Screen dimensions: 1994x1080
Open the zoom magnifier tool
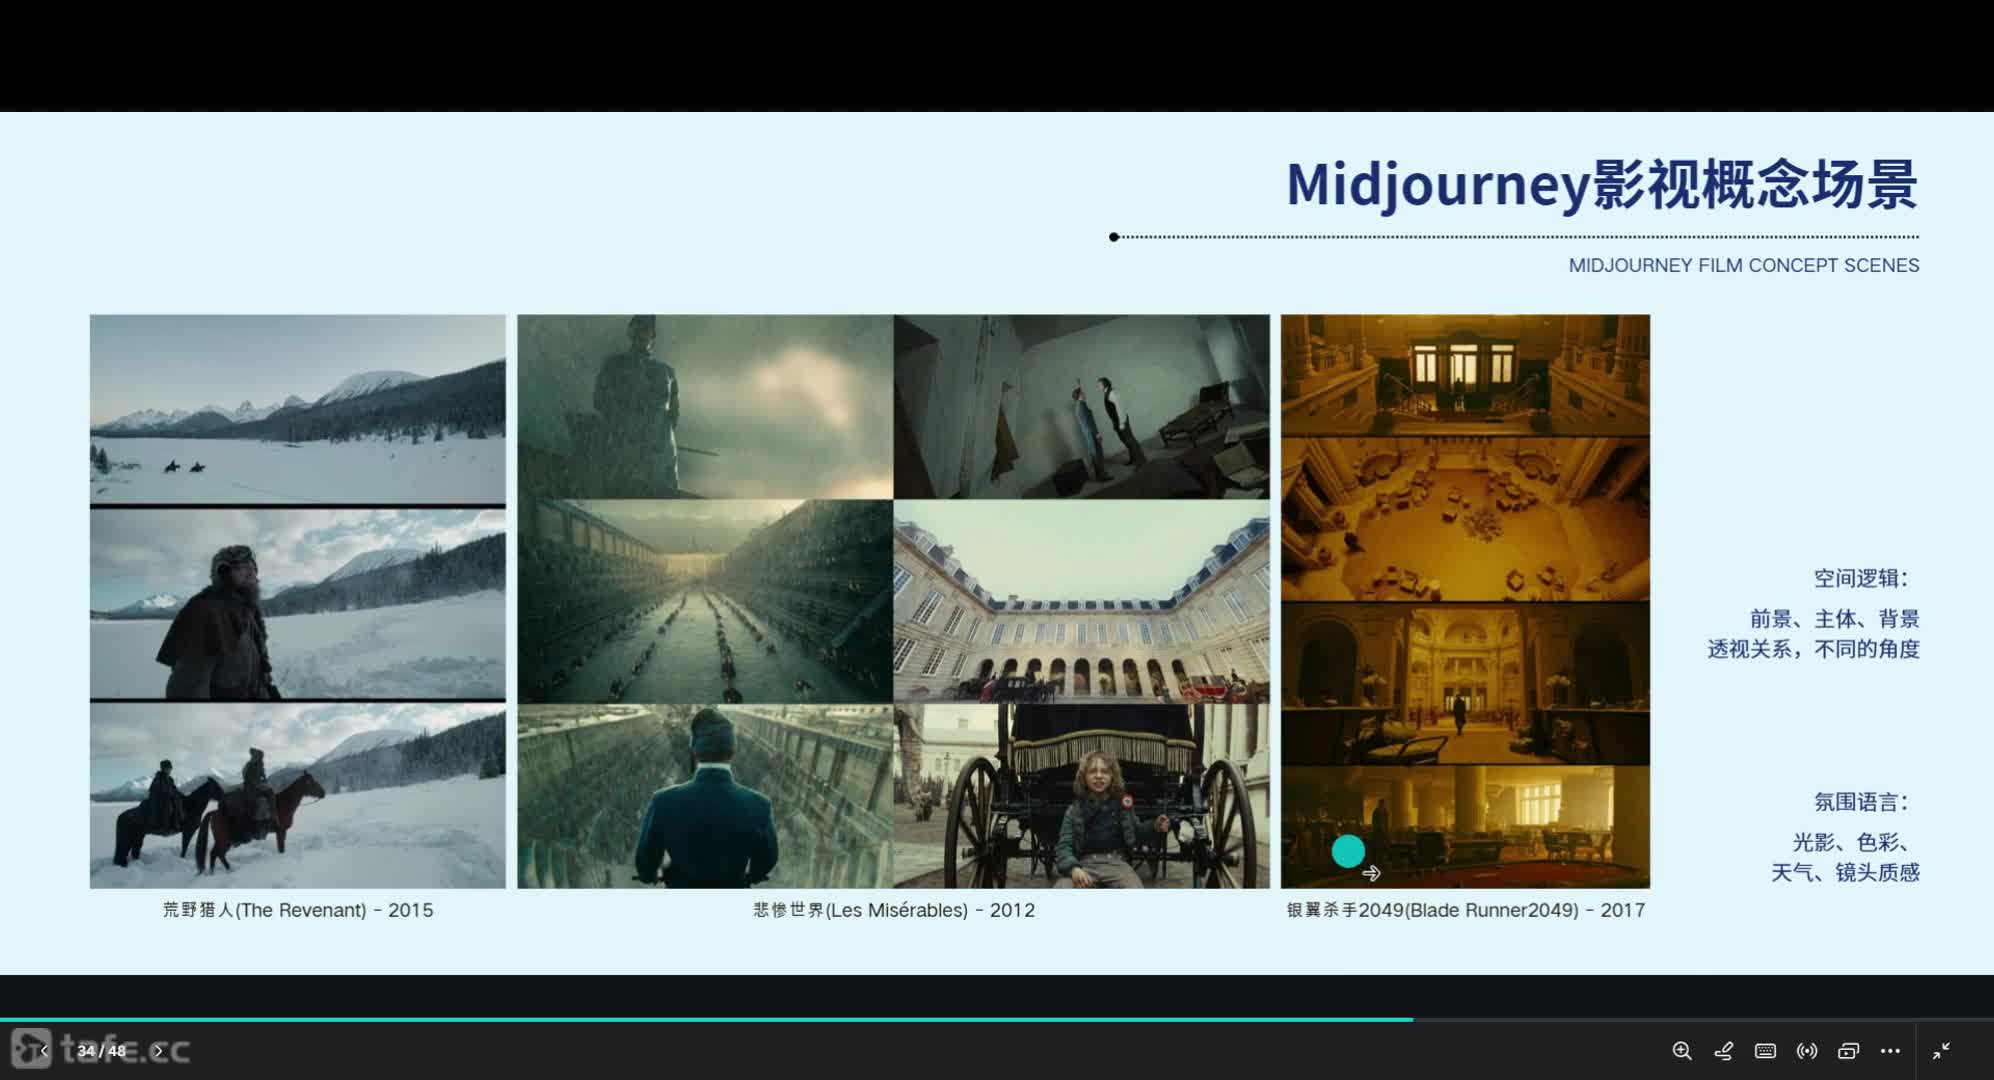(x=1682, y=1051)
